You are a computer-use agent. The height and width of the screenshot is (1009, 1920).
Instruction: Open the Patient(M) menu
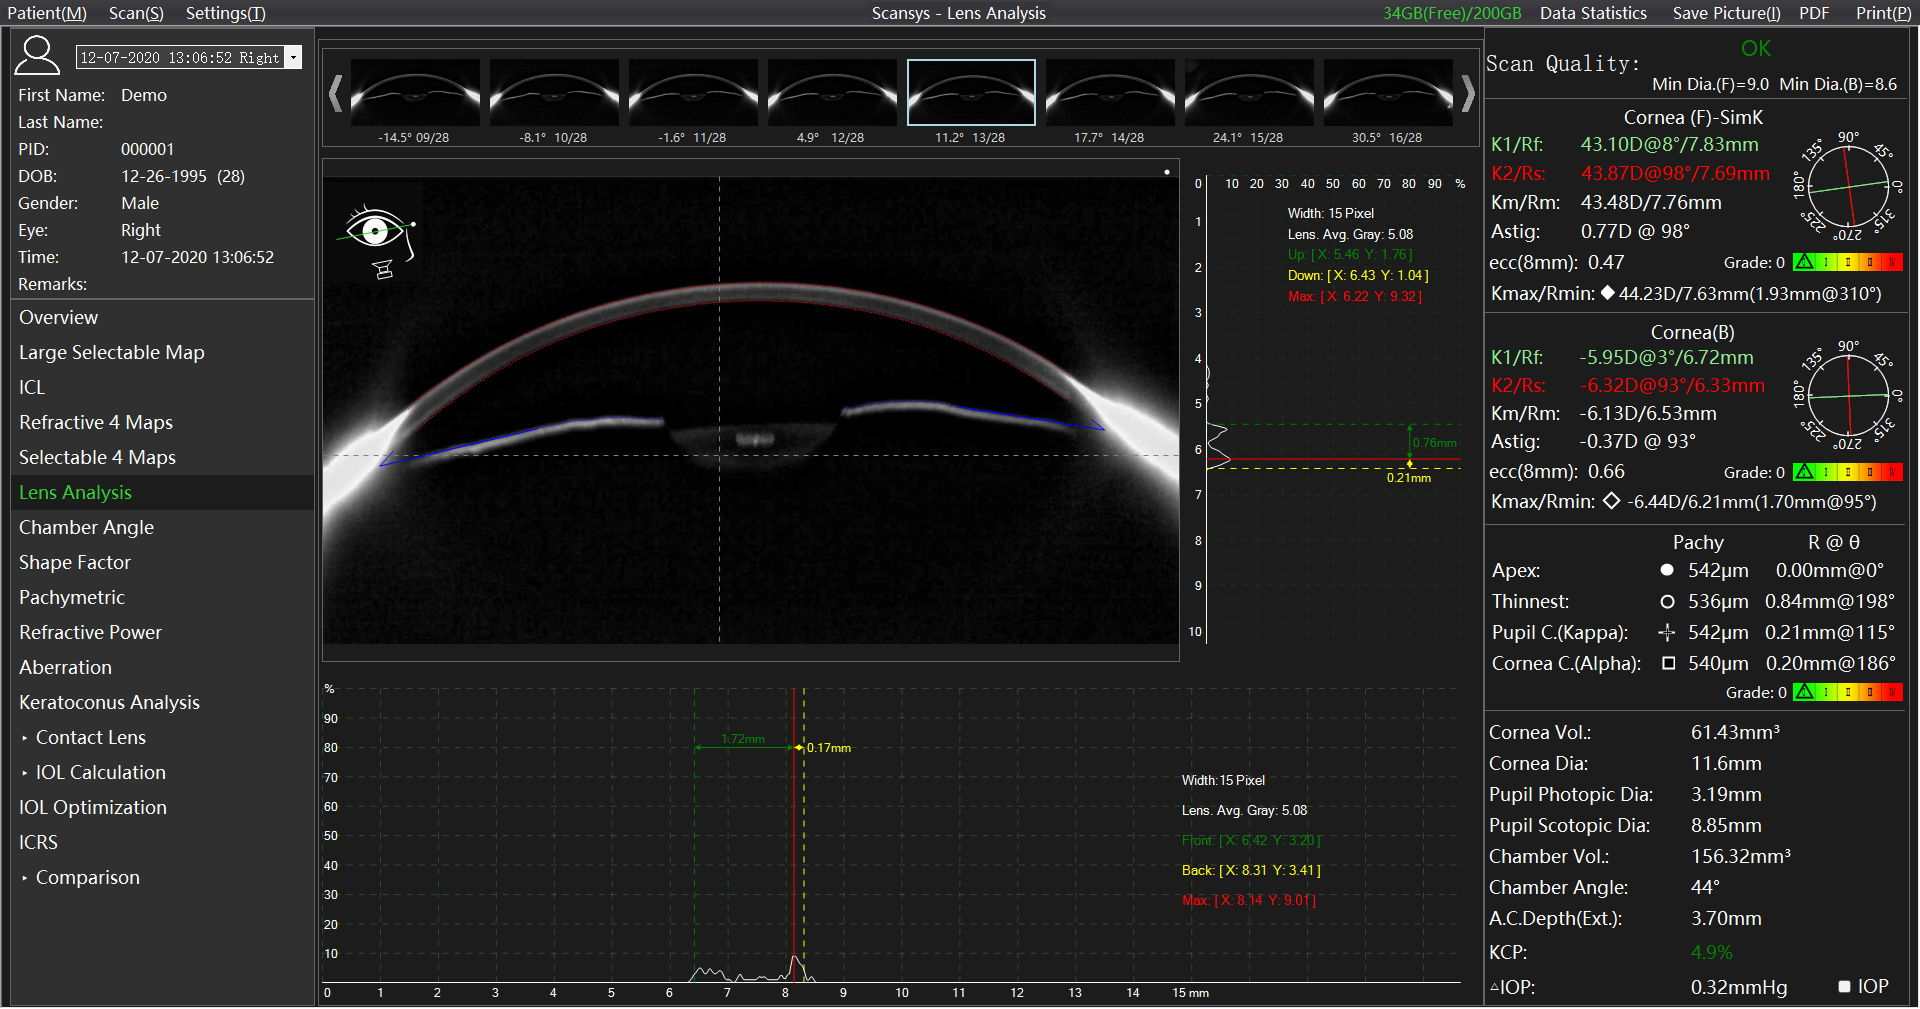click(x=47, y=13)
